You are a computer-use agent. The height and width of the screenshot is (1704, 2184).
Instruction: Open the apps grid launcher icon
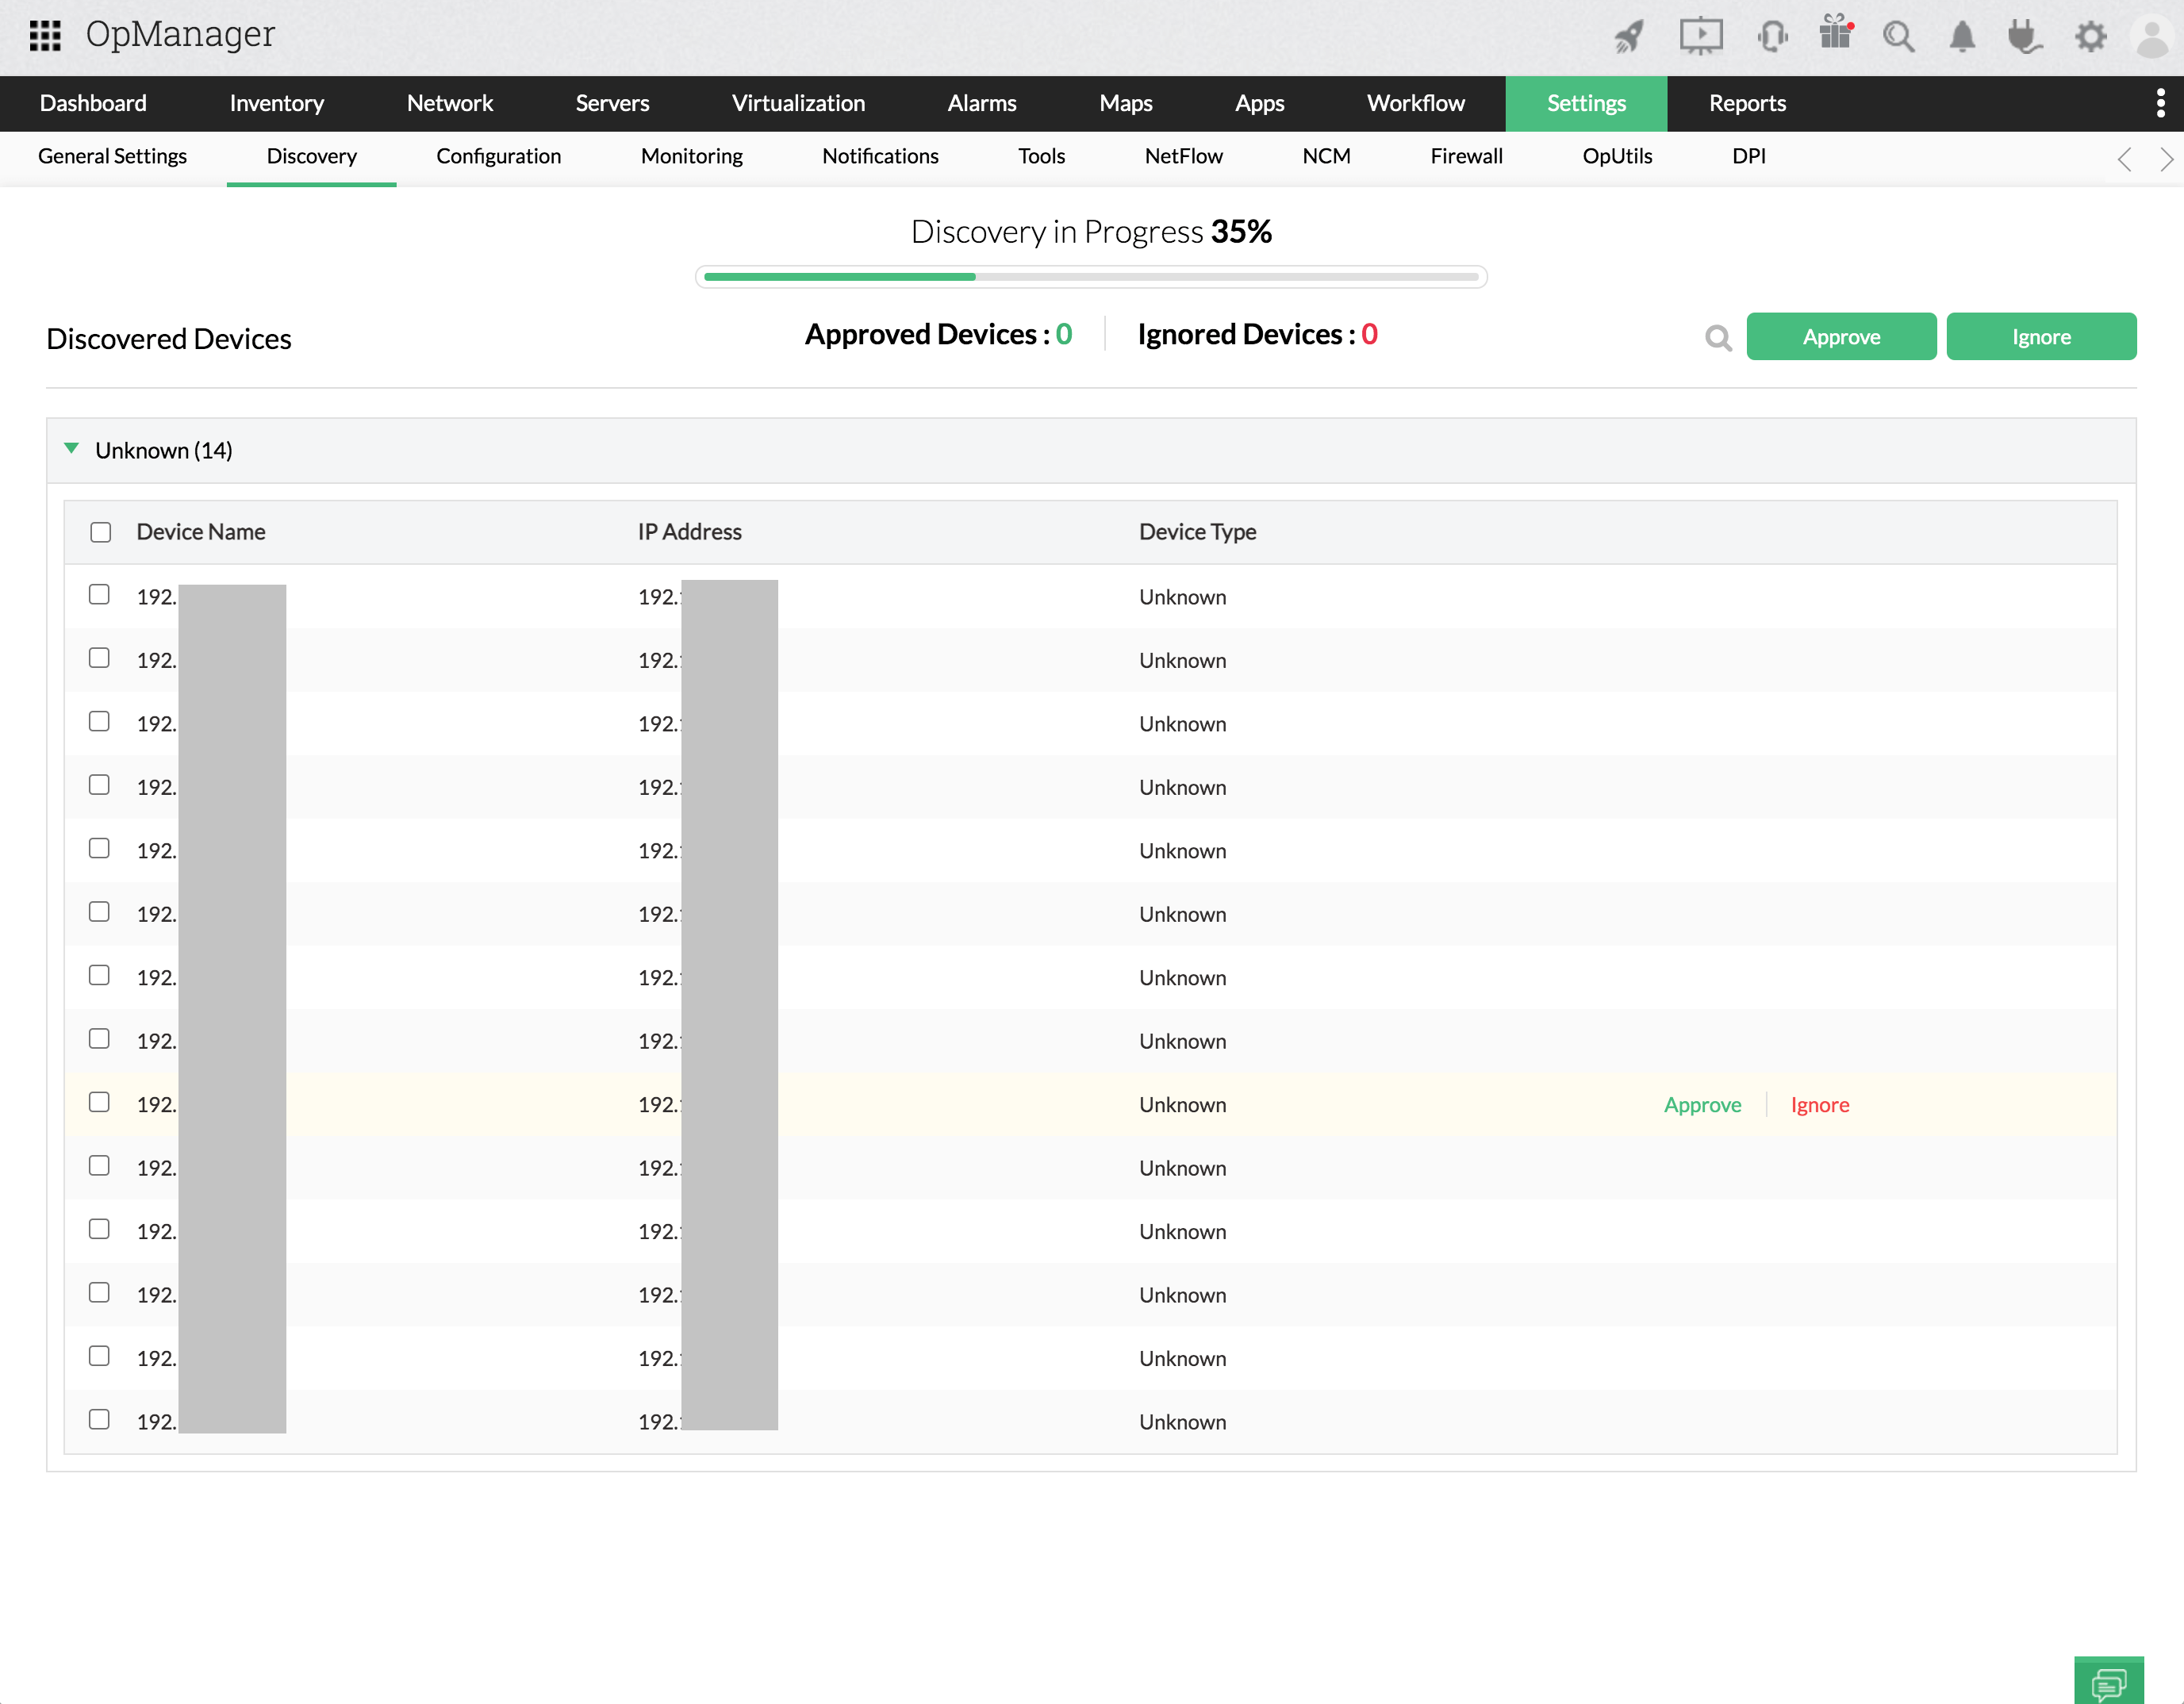[x=45, y=36]
